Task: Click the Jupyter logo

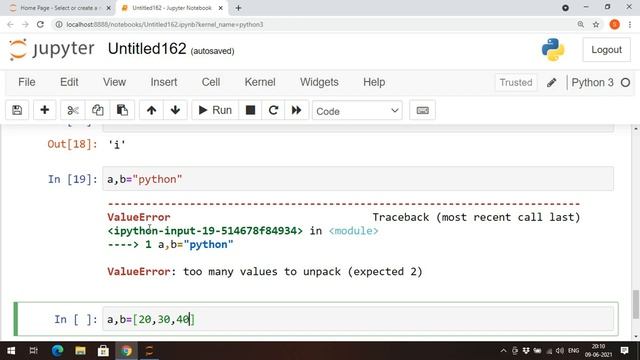Action: [52, 49]
